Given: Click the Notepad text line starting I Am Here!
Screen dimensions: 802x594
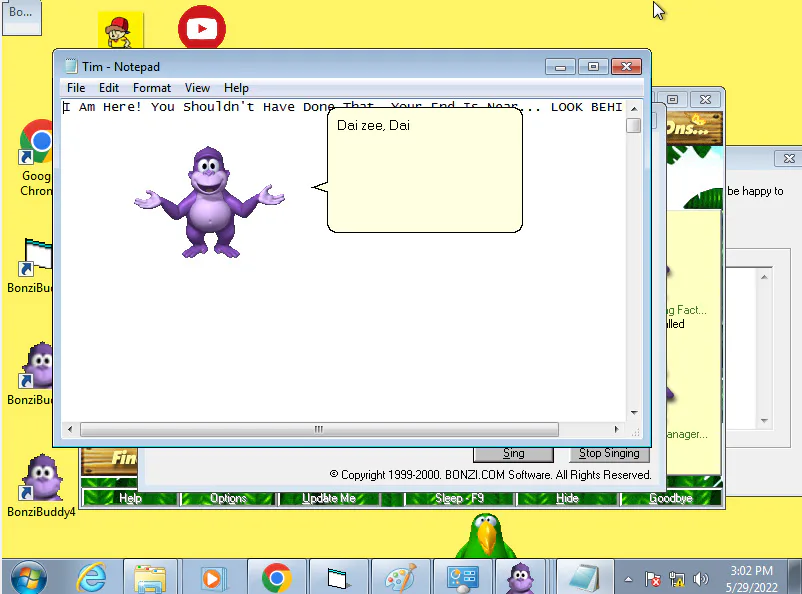Looking at the screenshot, I should 343,107.
